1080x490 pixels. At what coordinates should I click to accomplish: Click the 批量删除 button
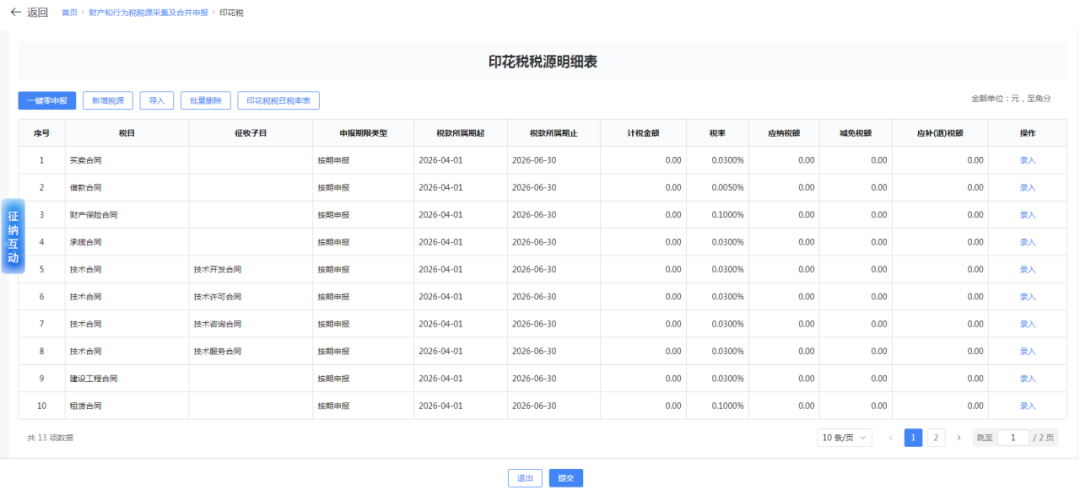205,101
